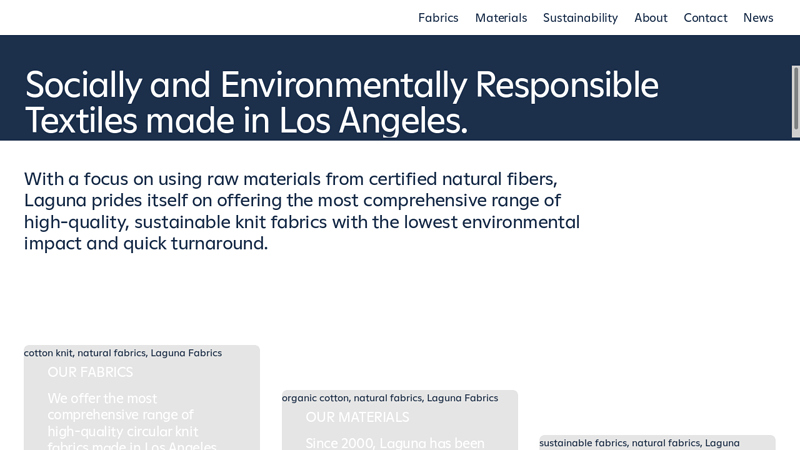Click the intro paragraph about certified natural fibers
The width and height of the screenshot is (800, 450).
[x=302, y=211]
